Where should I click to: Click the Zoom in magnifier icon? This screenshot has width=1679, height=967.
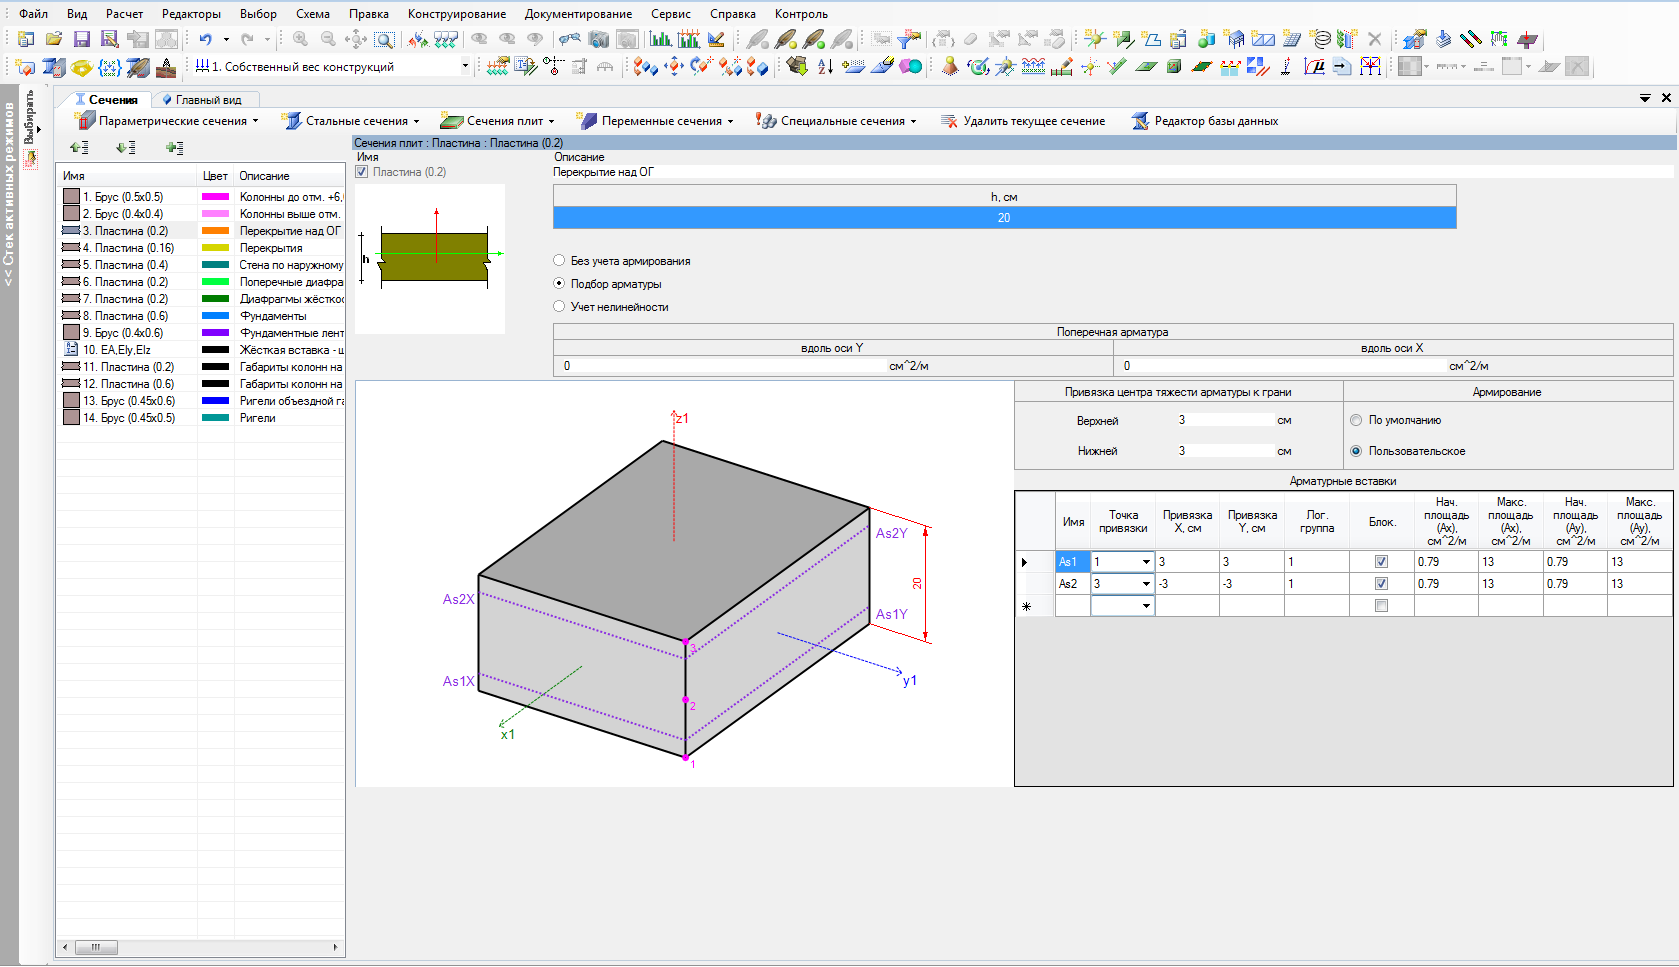pos(300,39)
